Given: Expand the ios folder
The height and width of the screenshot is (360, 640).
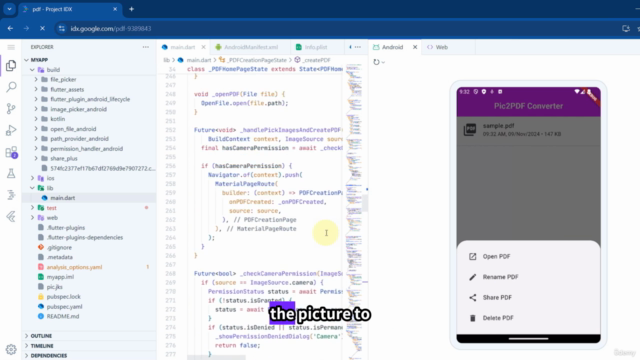Looking at the screenshot, I should (32, 178).
